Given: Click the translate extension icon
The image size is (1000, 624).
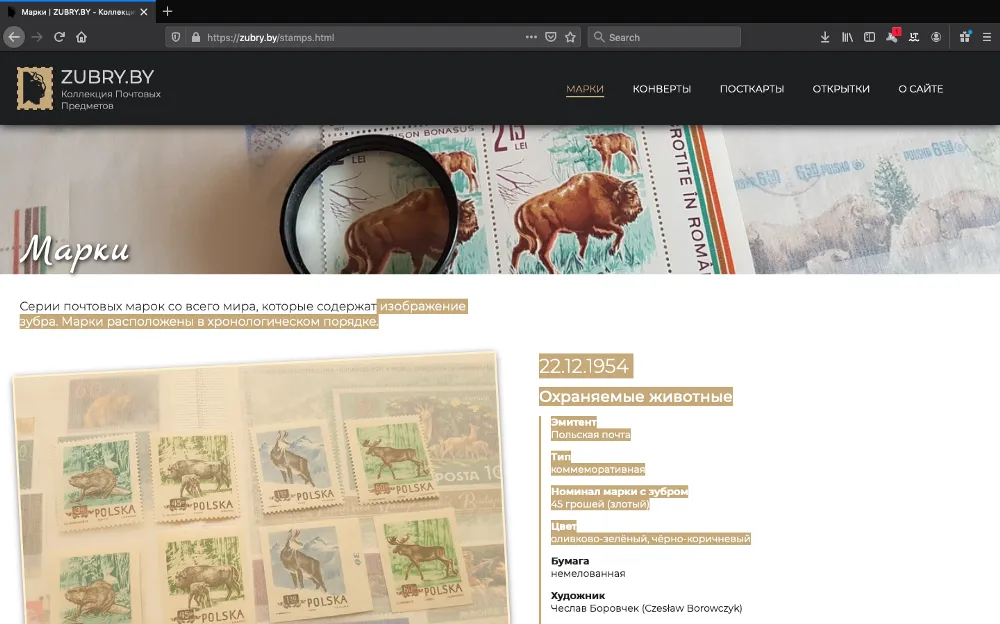Looking at the screenshot, I should [x=914, y=37].
